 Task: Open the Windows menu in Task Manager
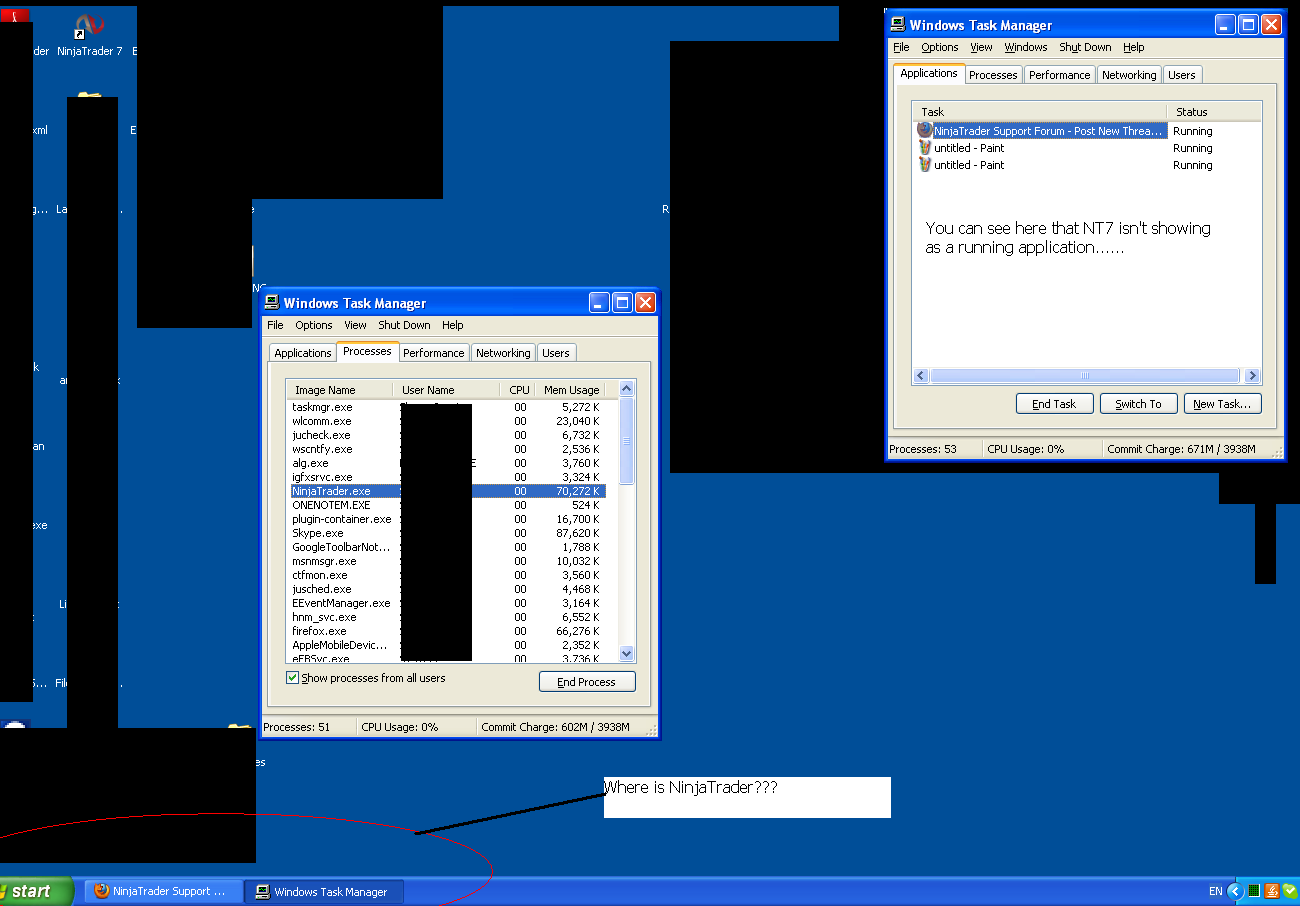pyautogui.click(x=1026, y=47)
